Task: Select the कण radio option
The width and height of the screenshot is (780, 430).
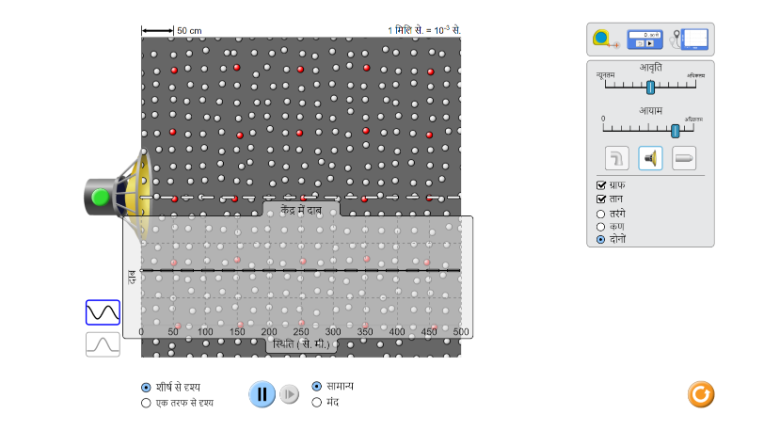Action: coord(601,227)
